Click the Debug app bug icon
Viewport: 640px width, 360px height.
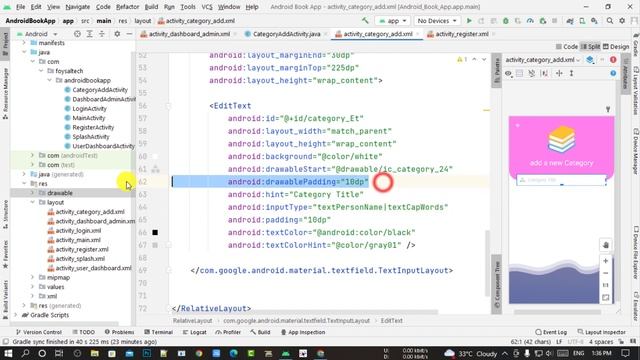pyautogui.click(x=505, y=20)
